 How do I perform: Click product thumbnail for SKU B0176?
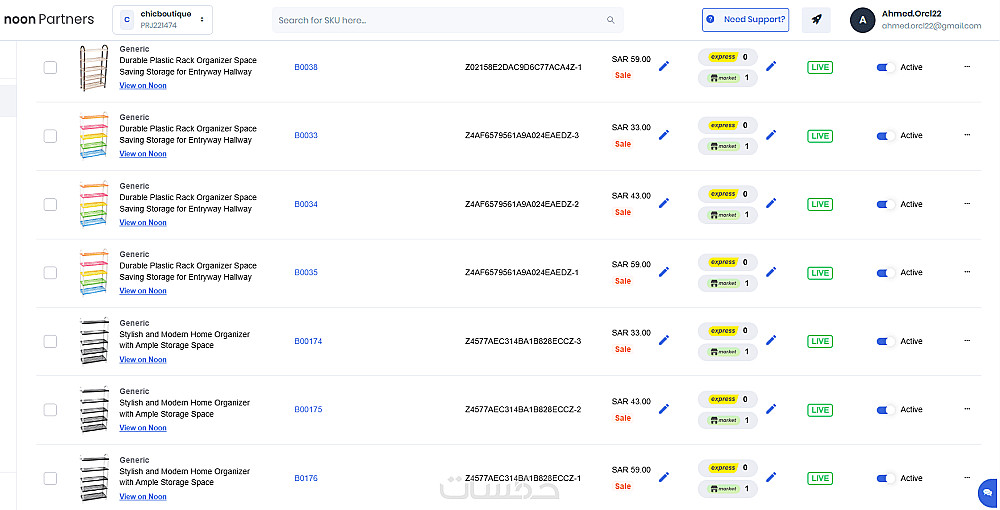[x=93, y=478]
